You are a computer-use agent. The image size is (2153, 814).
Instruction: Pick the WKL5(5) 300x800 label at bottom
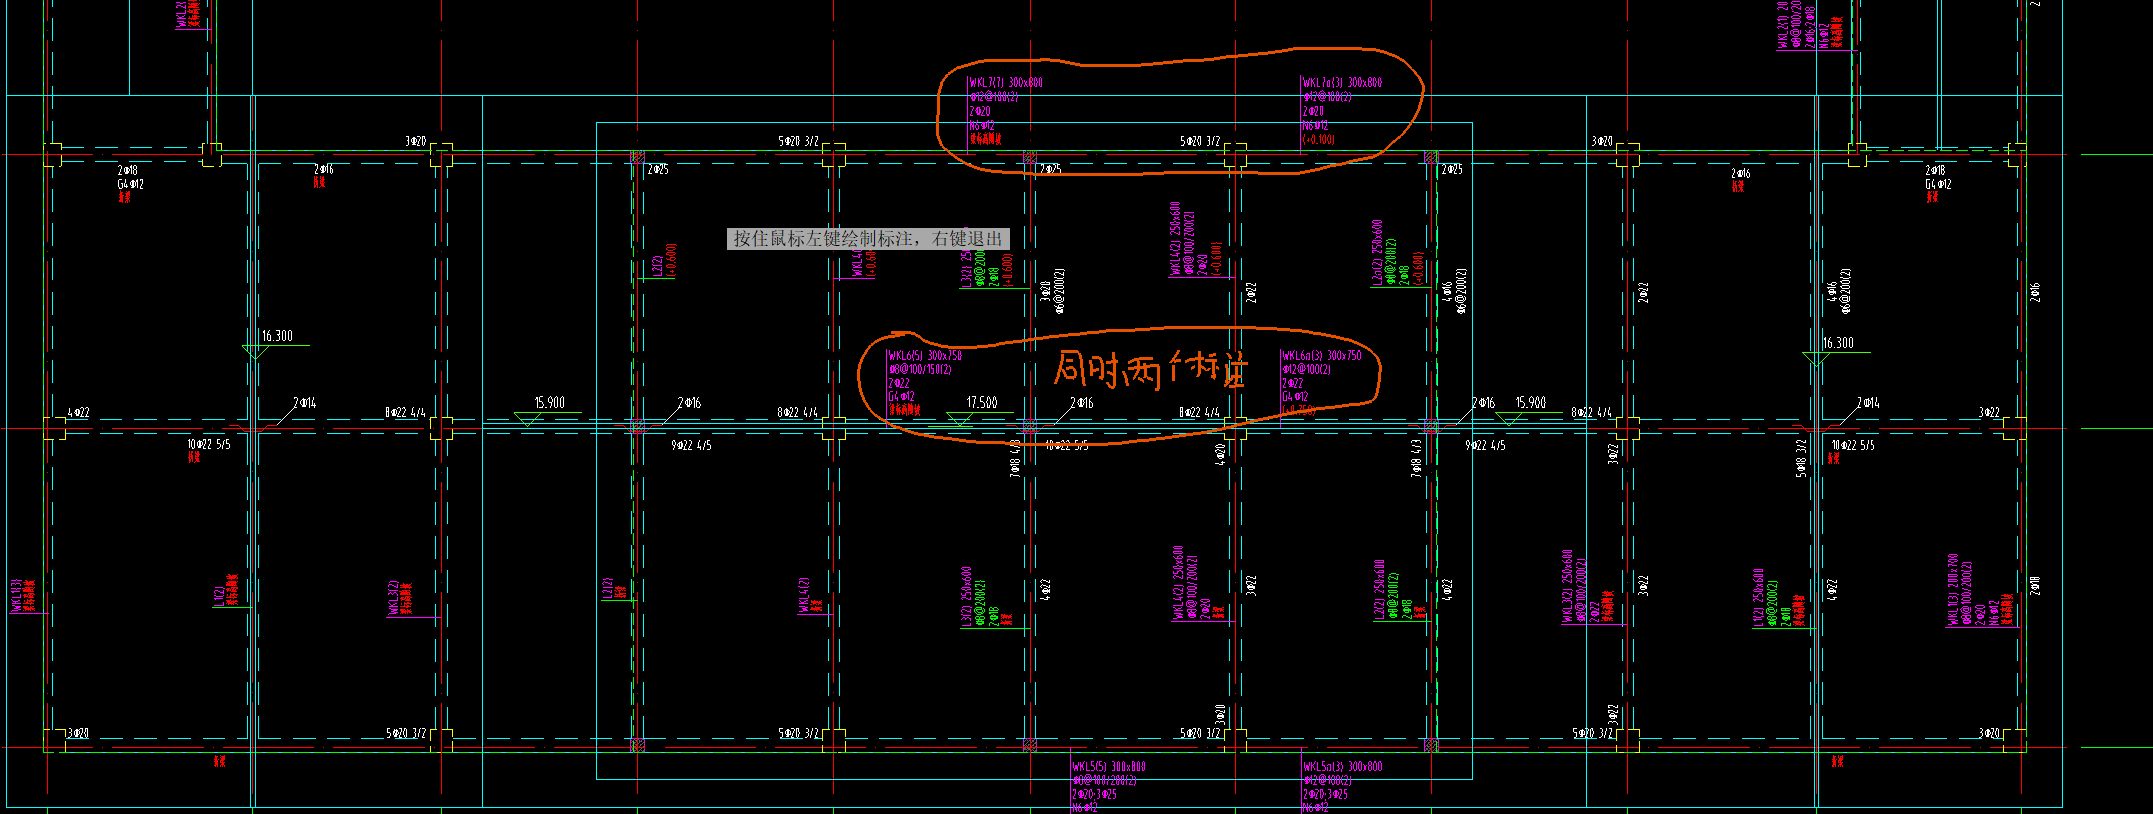pos(1109,767)
